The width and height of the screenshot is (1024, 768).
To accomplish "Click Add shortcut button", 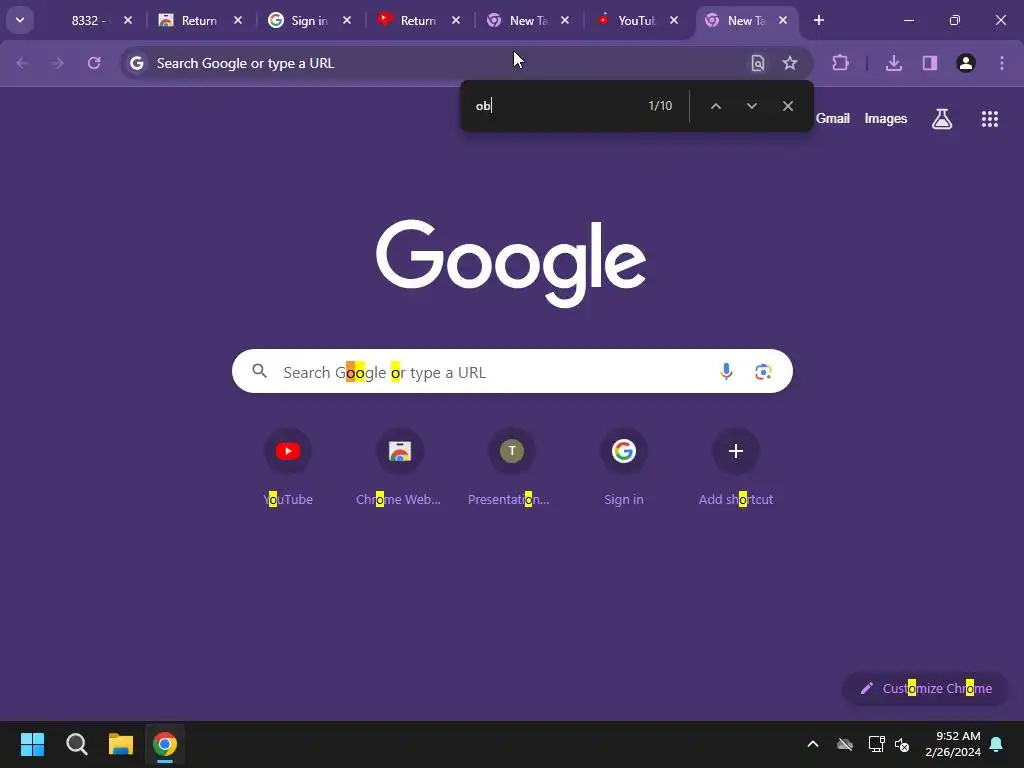I will pos(735,468).
